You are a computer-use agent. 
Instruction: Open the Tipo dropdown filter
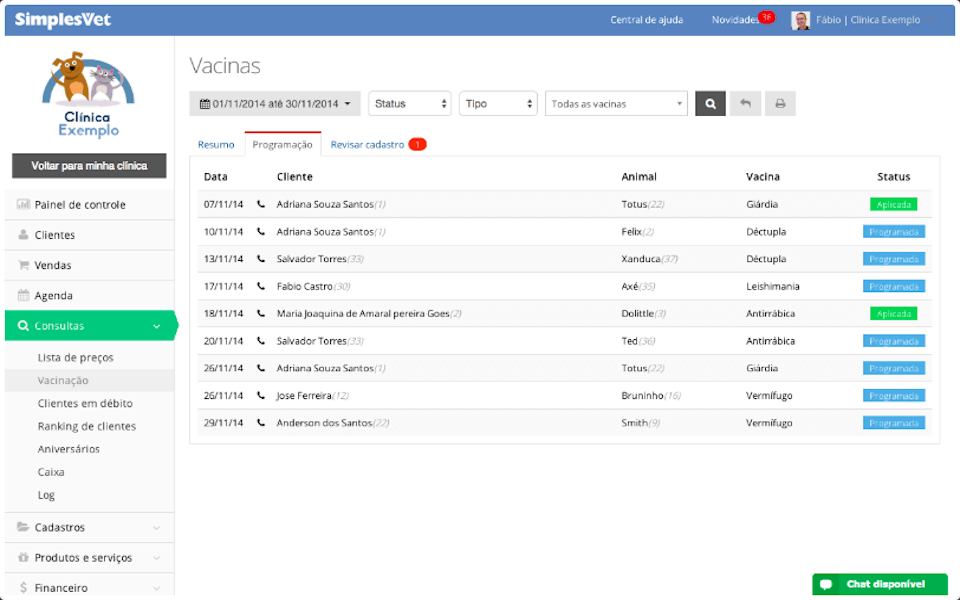coord(497,103)
